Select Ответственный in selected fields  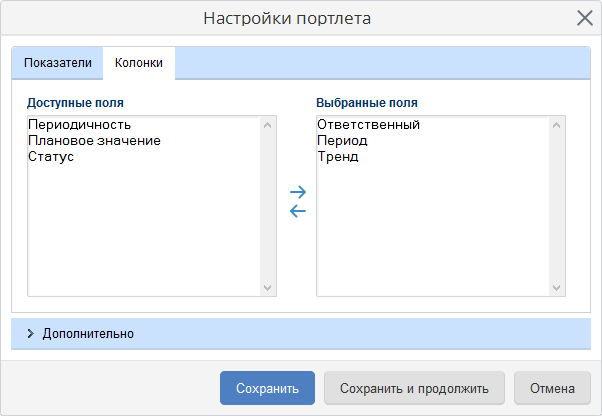368,125
